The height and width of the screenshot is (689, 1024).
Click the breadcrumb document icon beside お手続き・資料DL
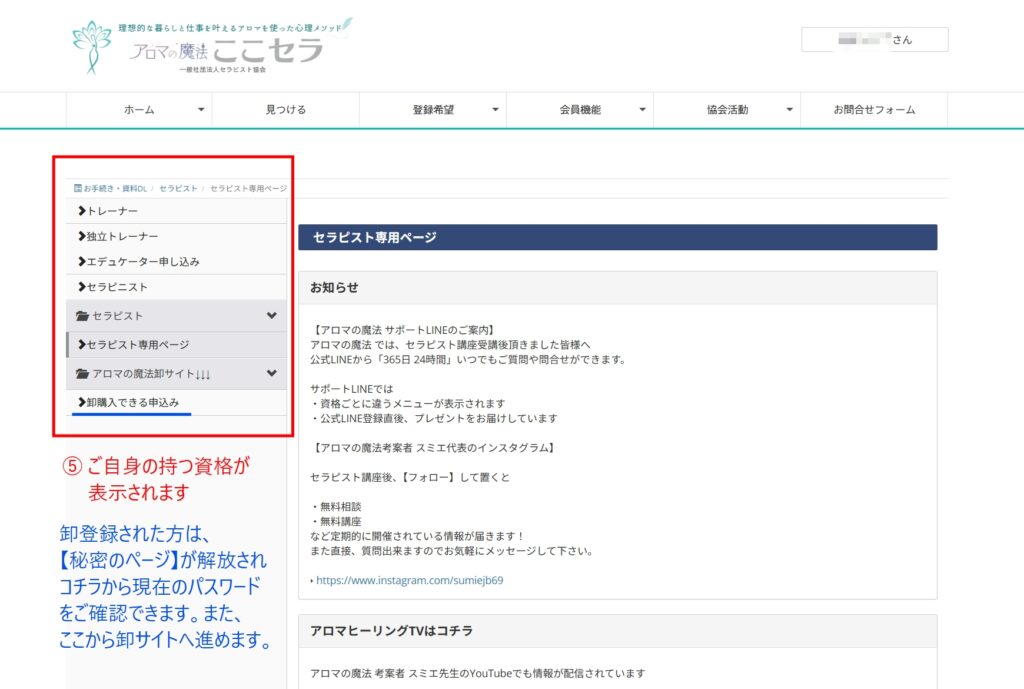(78, 188)
